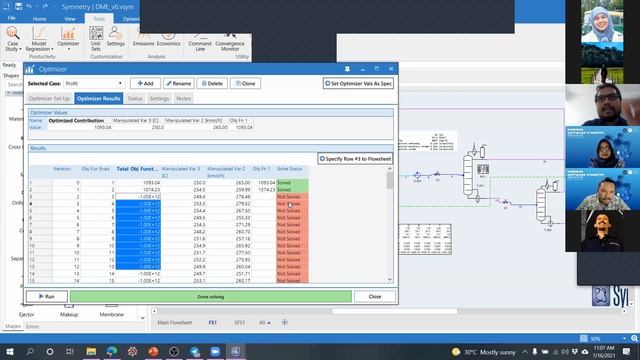Open the Status tab in Optimizer
640x360 pixels.
[x=135, y=98]
